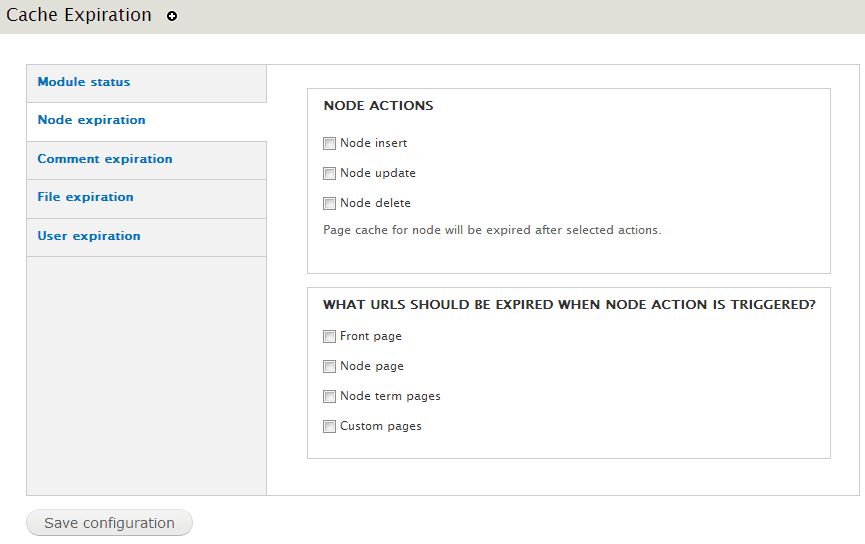The image size is (865, 544).
Task: Click the "Front page" label text
Action: click(371, 336)
